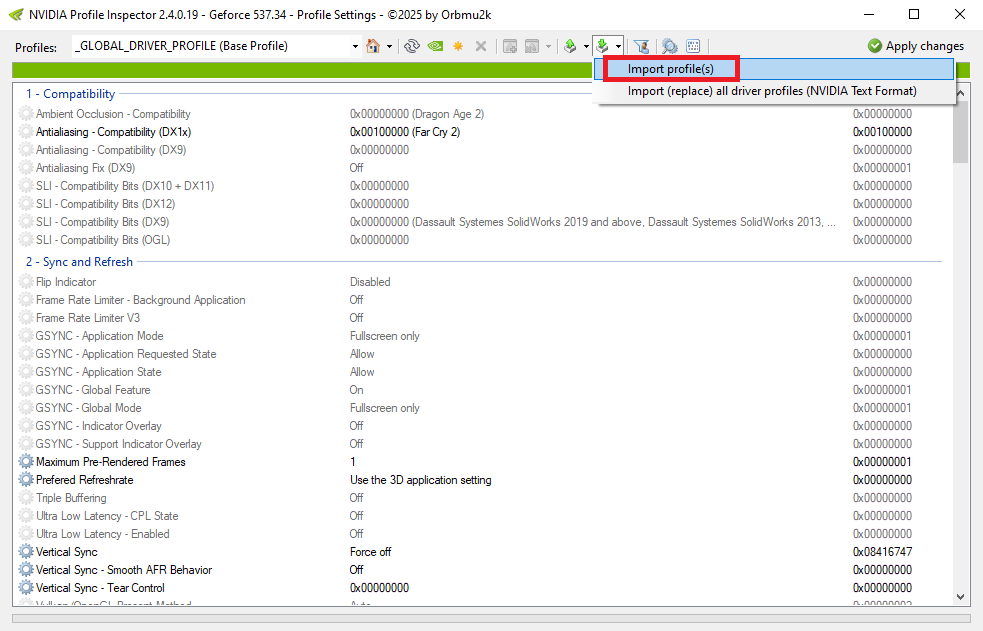Click Apply changes button

(x=916, y=46)
